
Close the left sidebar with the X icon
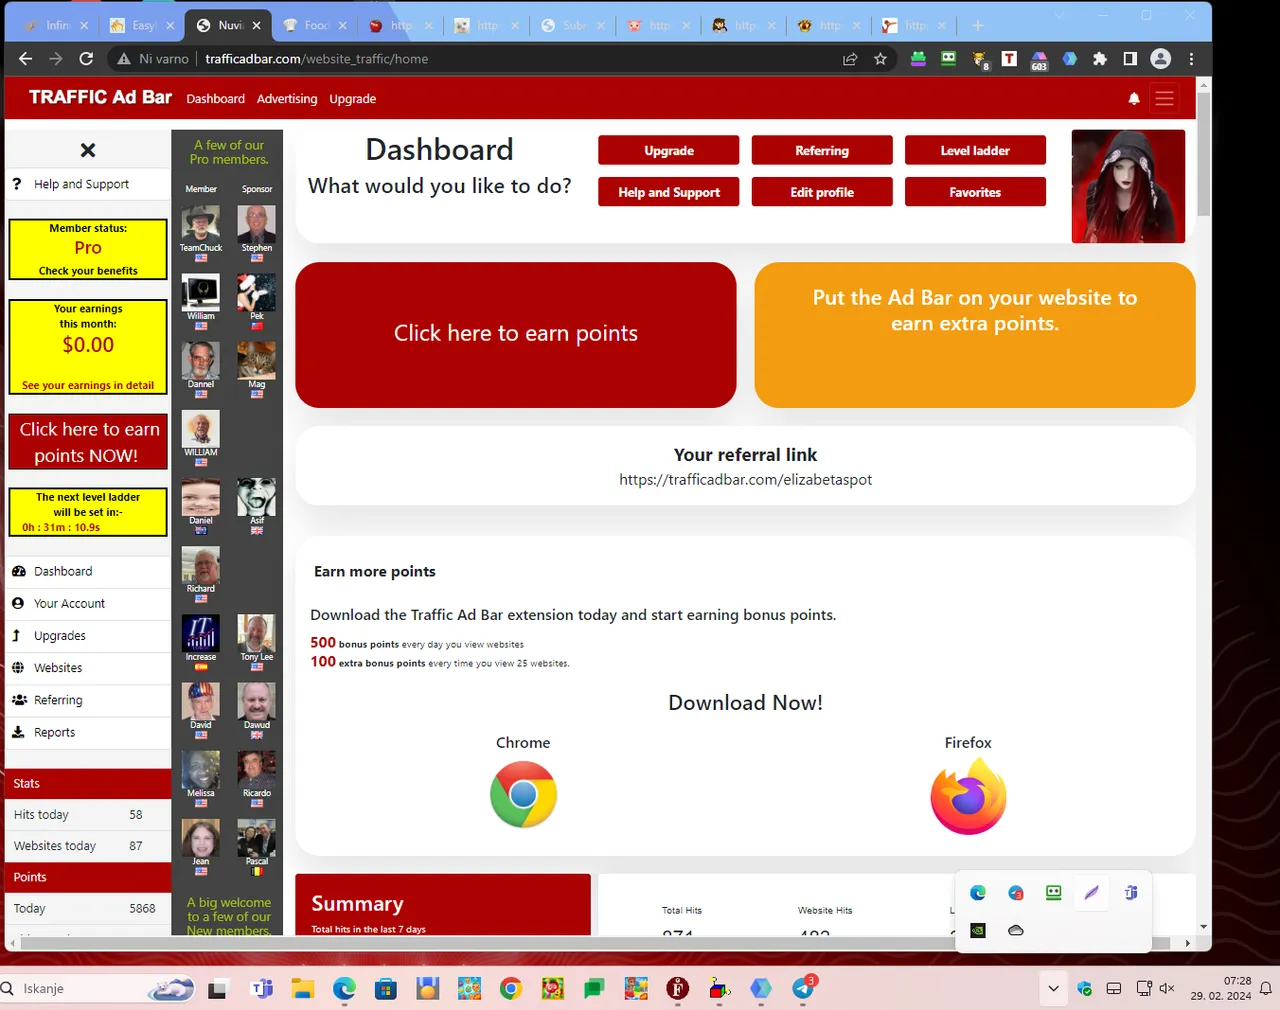click(88, 150)
